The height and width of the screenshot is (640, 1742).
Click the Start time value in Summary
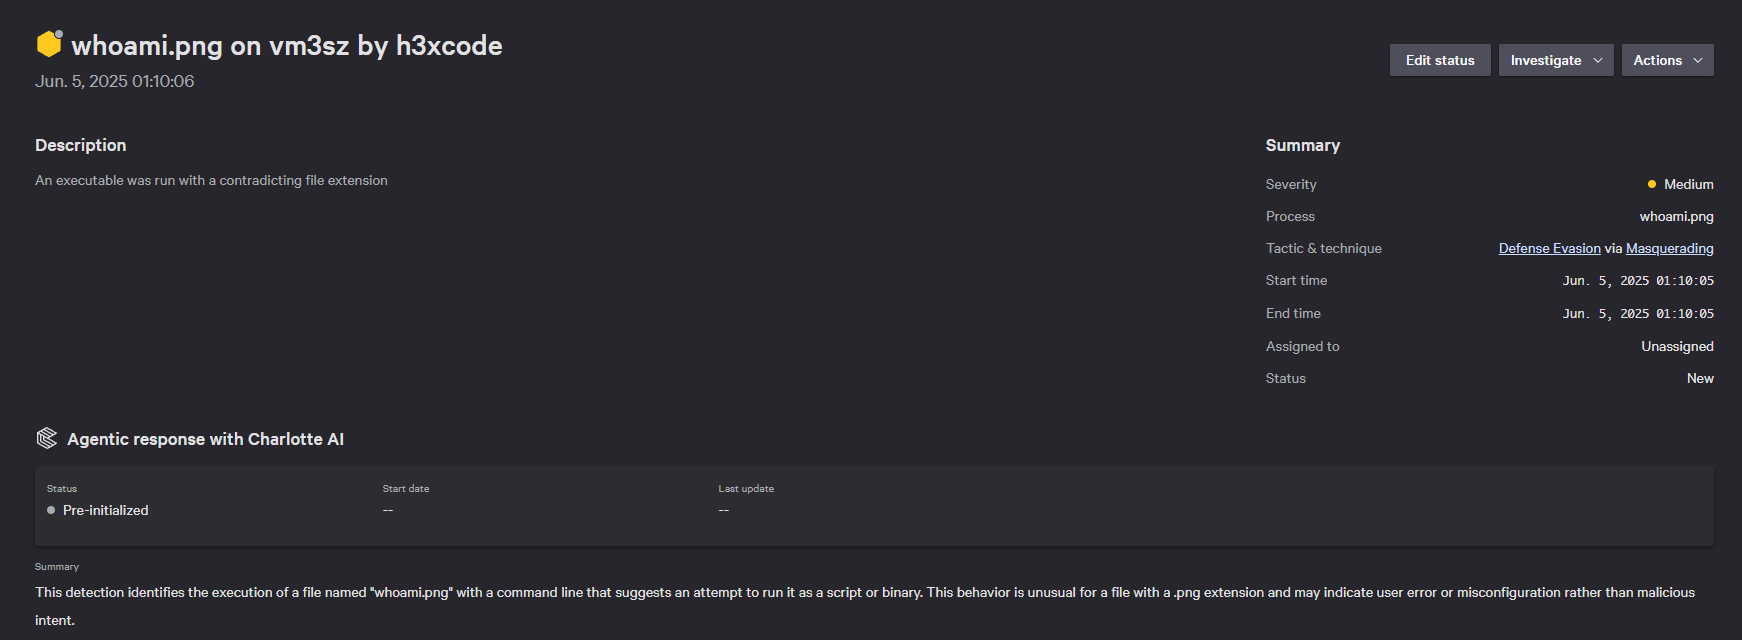pyautogui.click(x=1638, y=281)
